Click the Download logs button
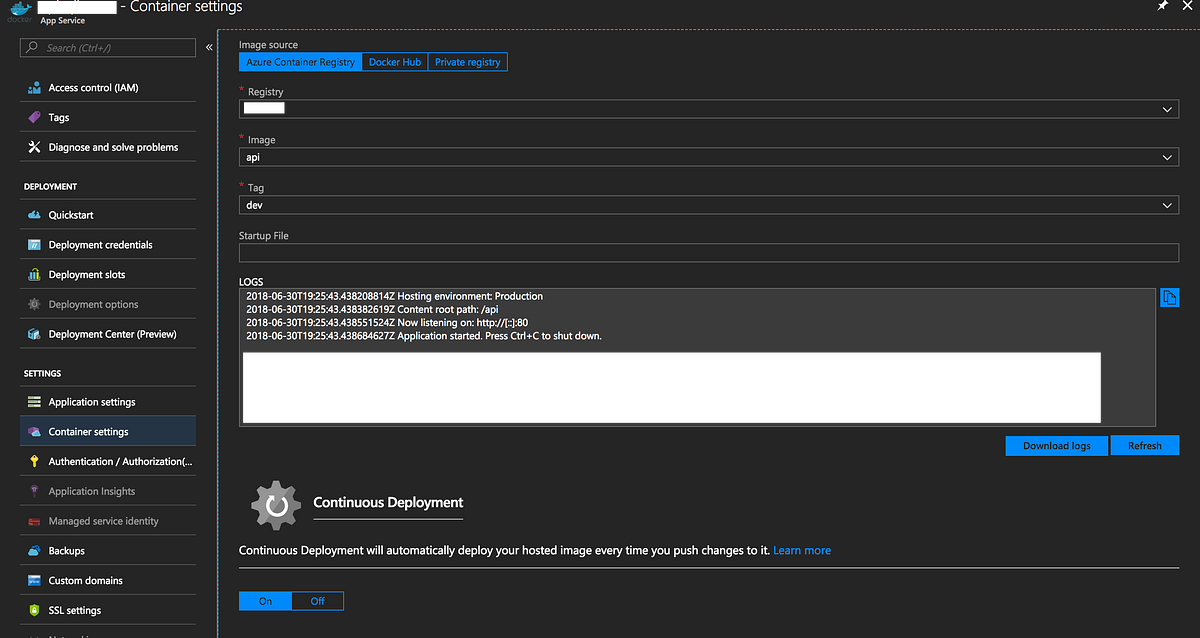 [1057, 446]
